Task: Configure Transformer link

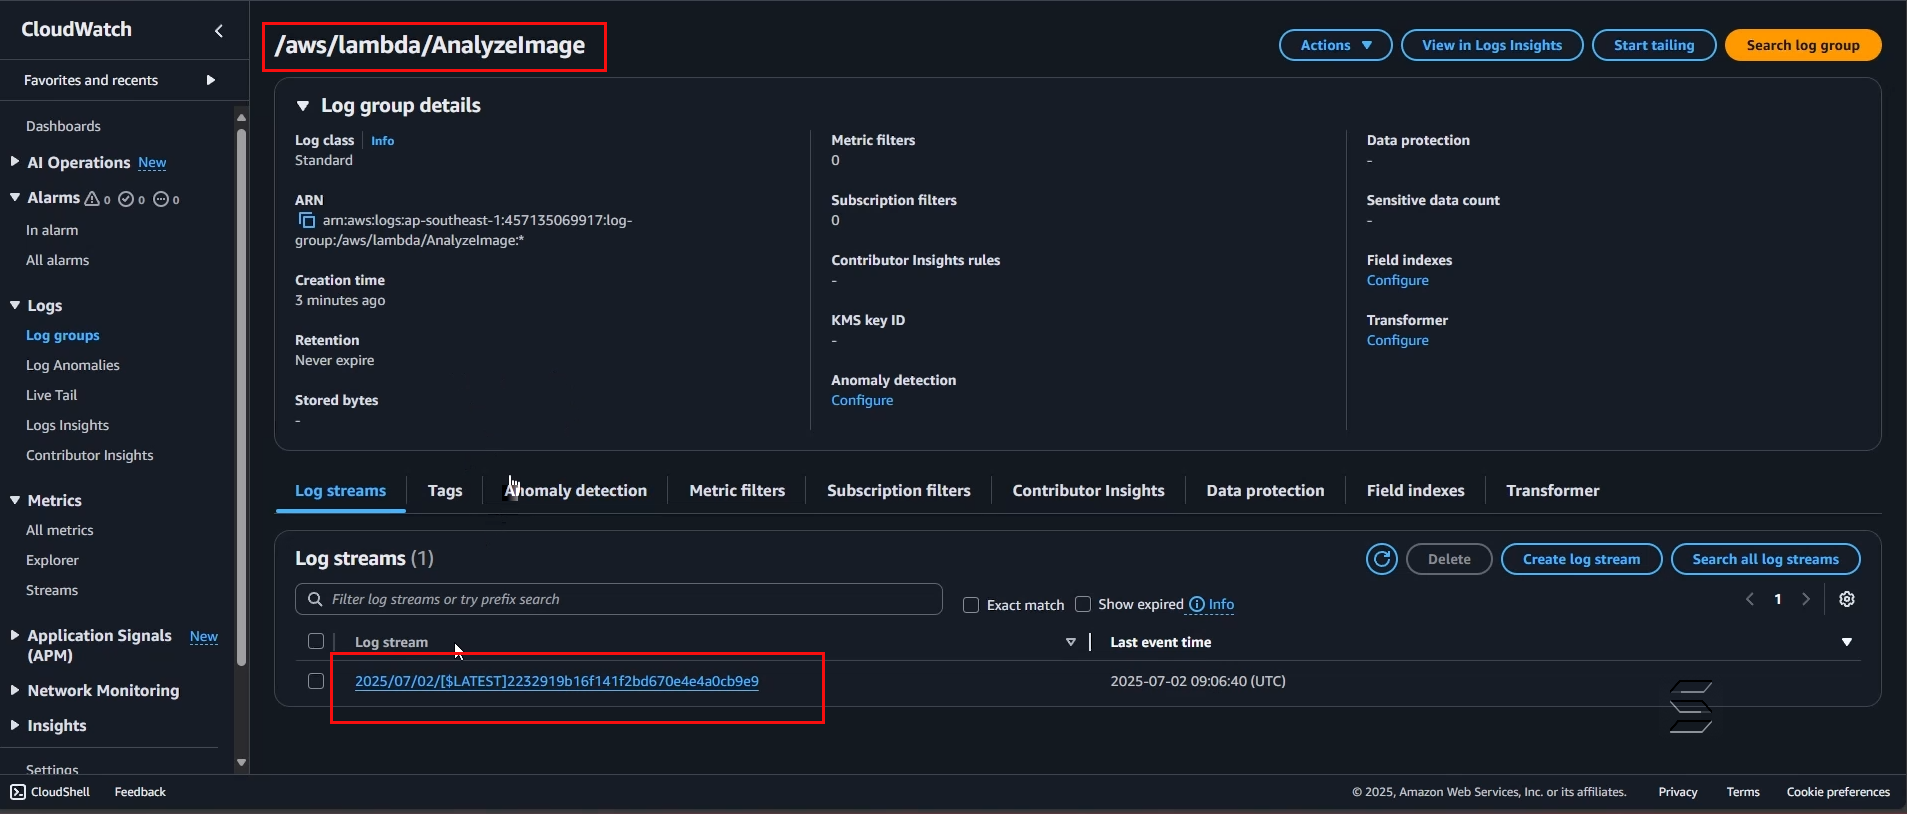Action: click(x=1397, y=340)
